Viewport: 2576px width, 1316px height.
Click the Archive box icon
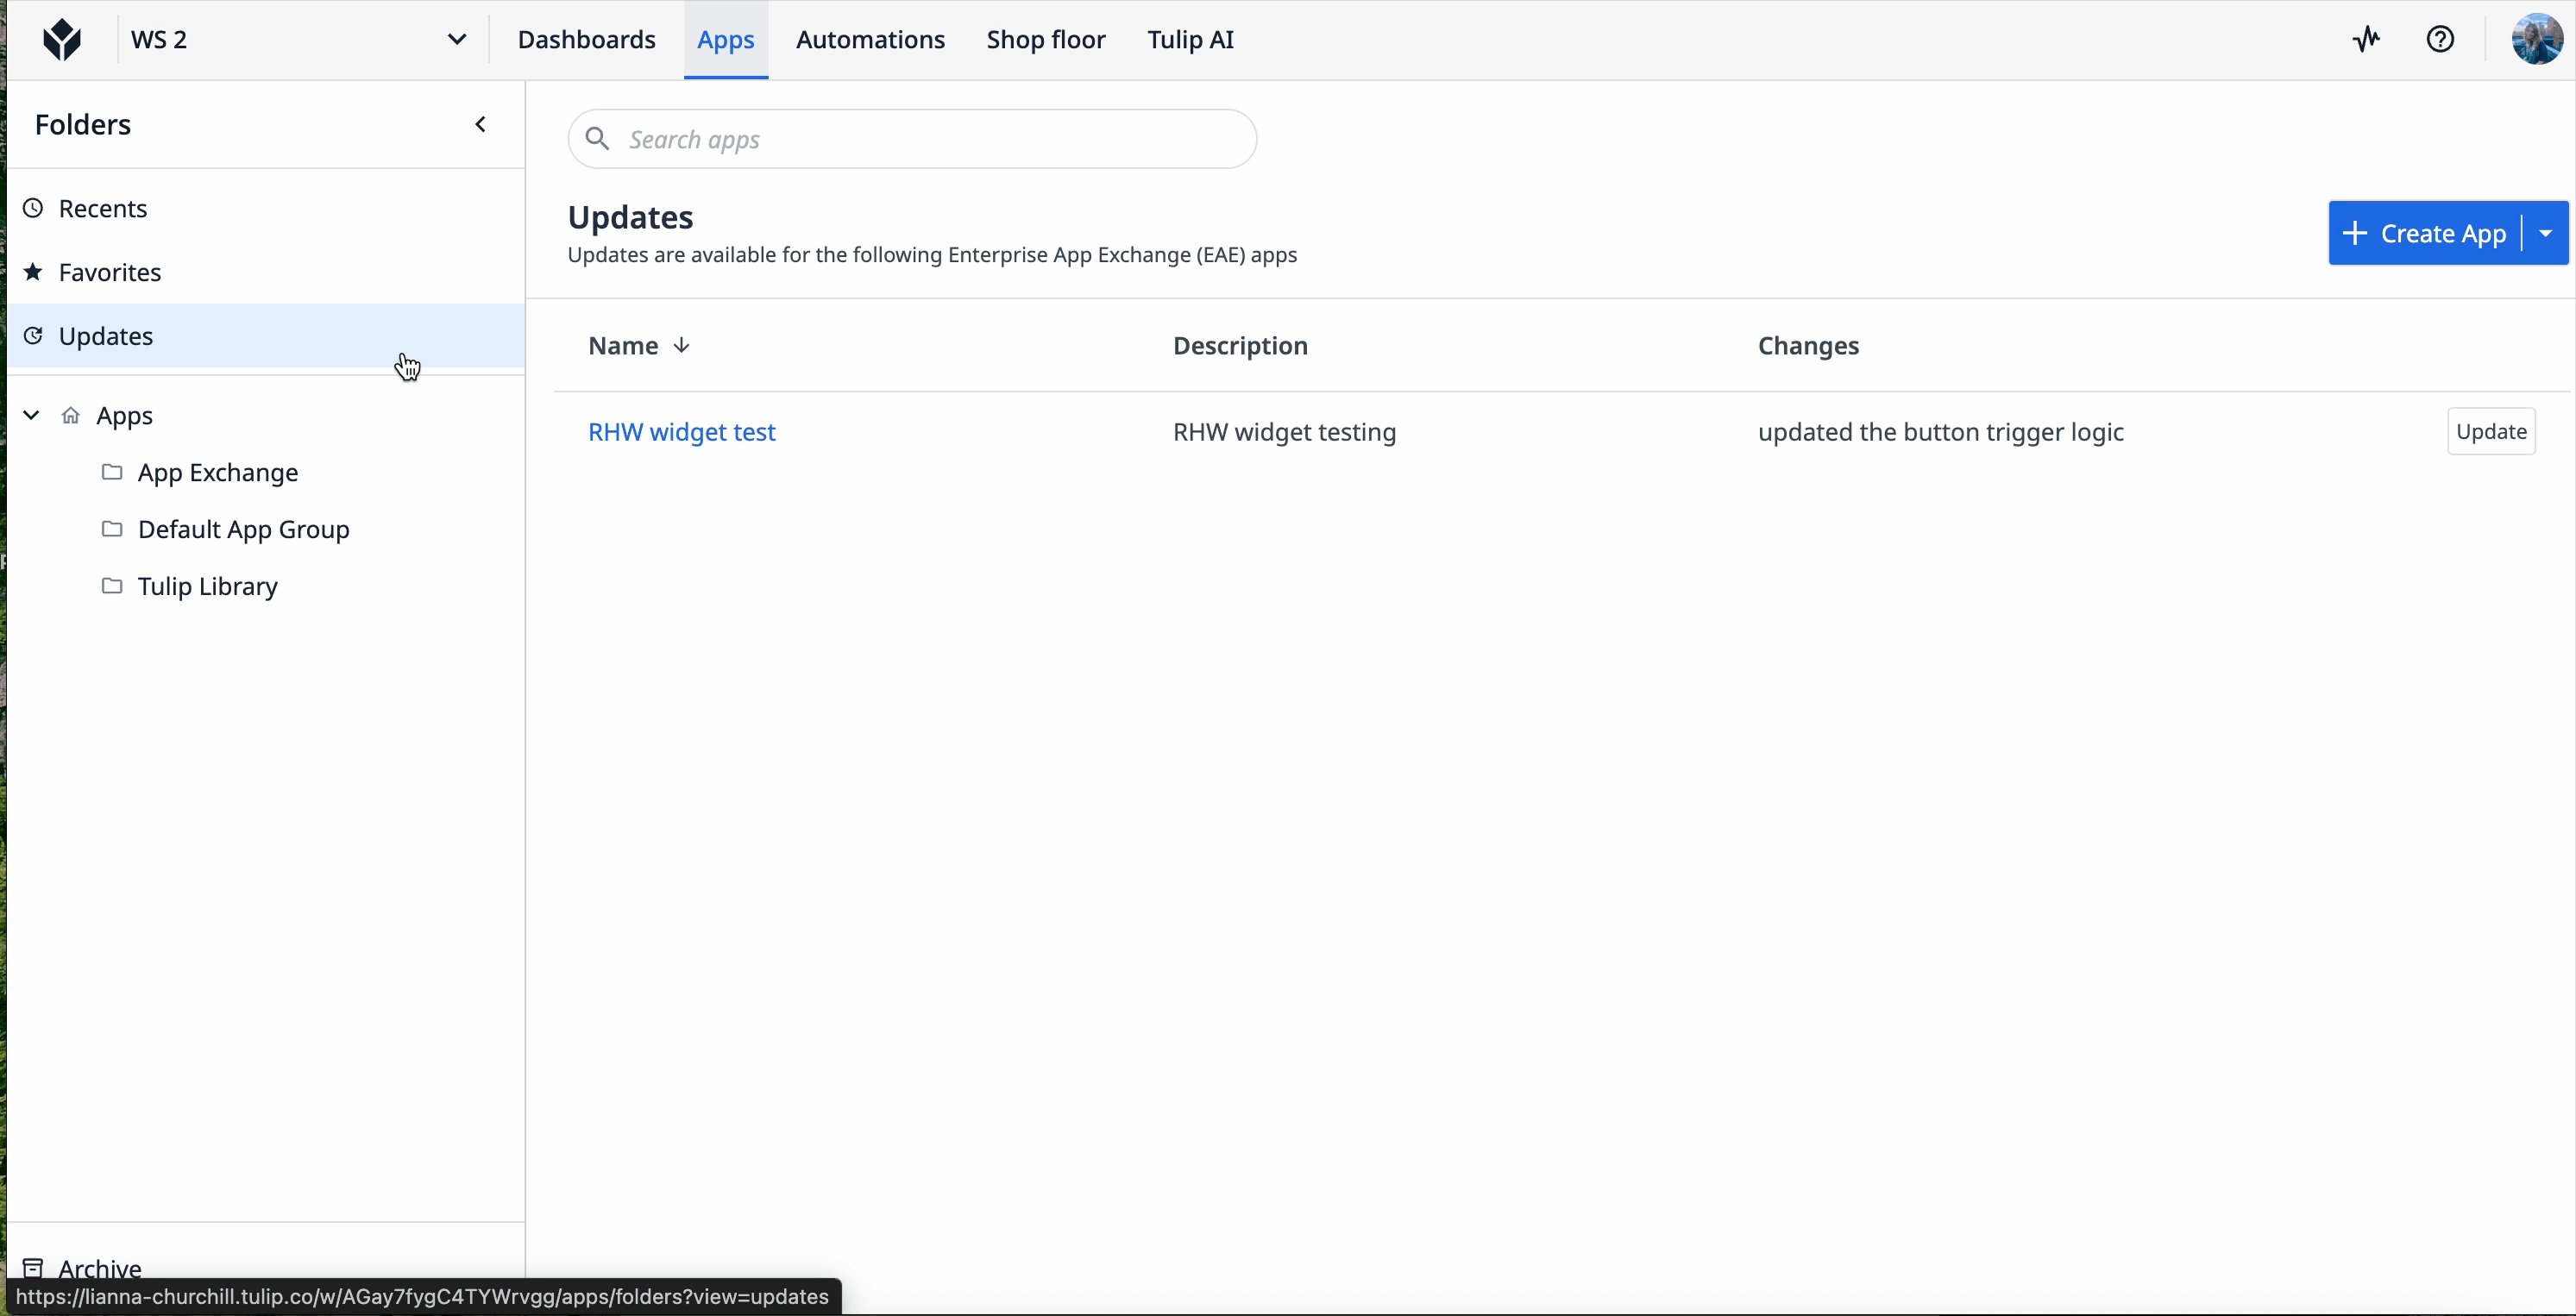pos(33,1269)
